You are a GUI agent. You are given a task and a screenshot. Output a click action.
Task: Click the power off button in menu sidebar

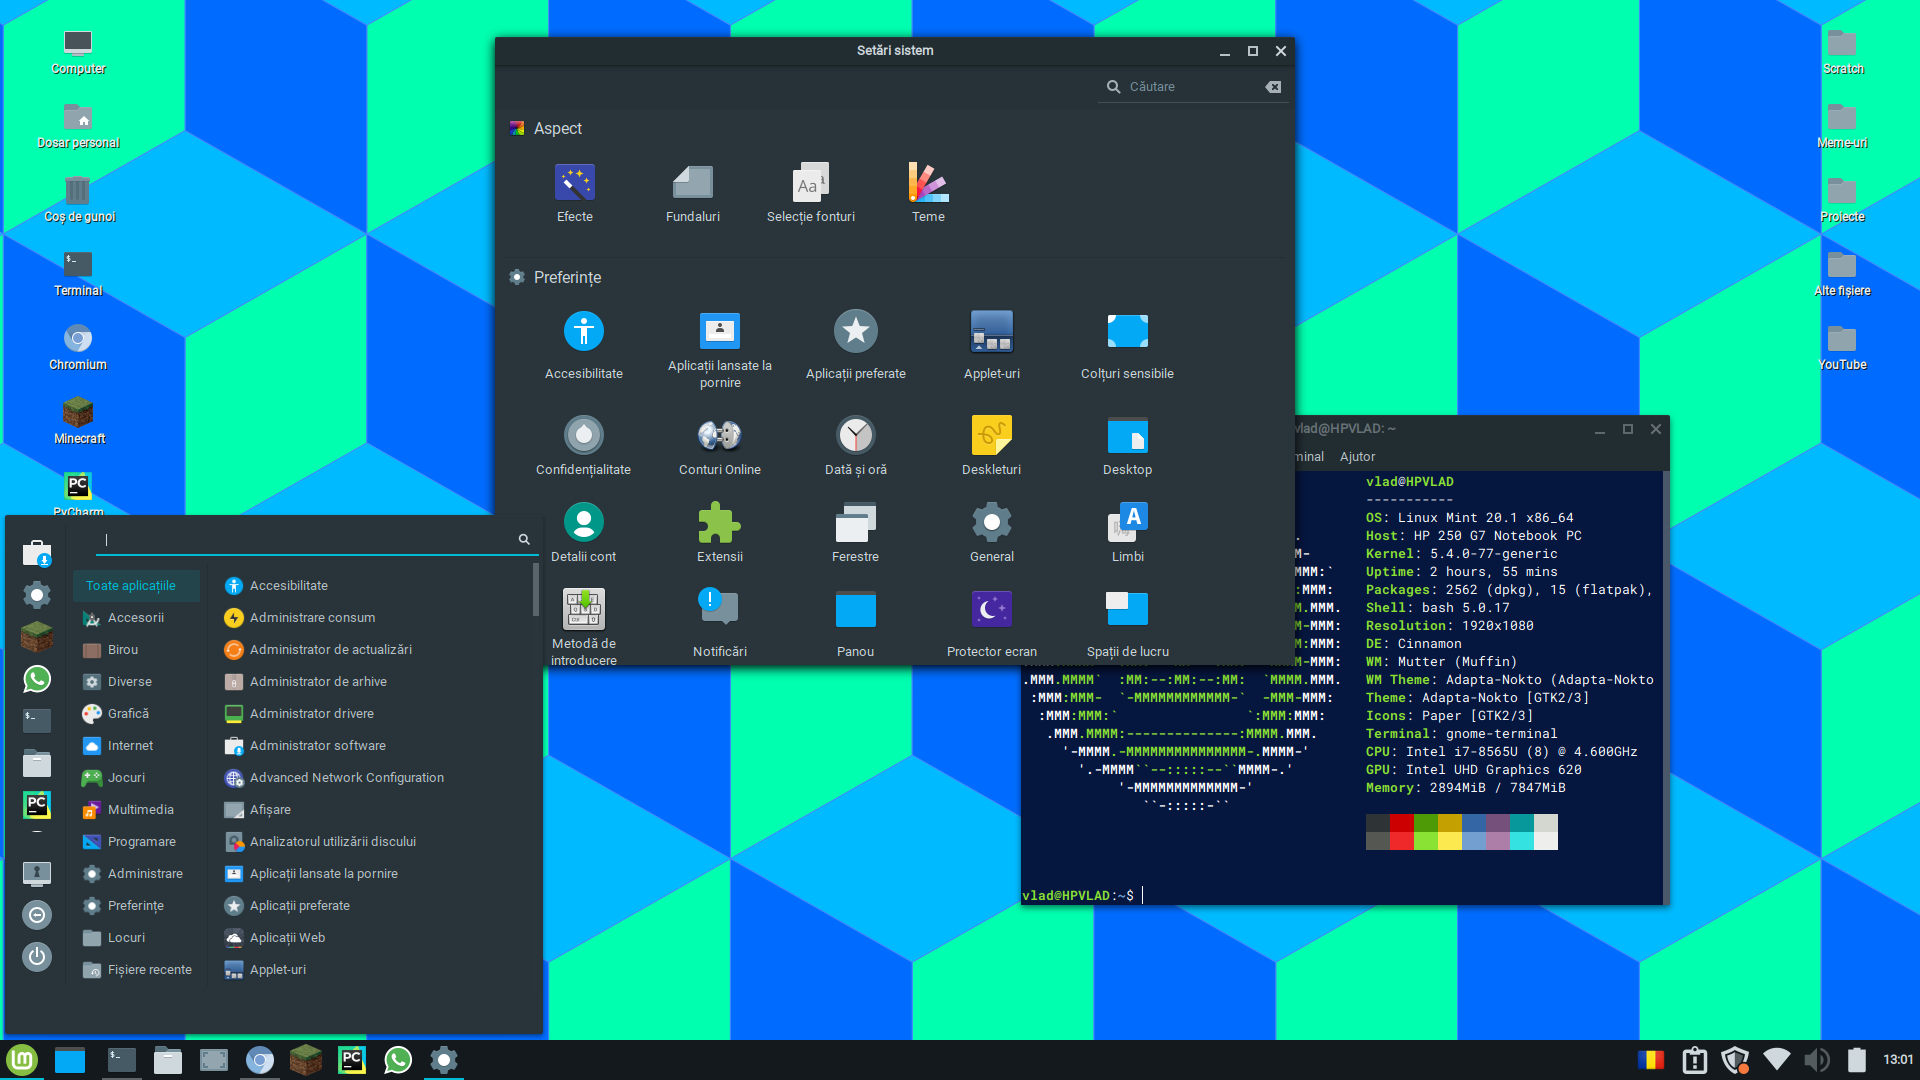[37, 956]
